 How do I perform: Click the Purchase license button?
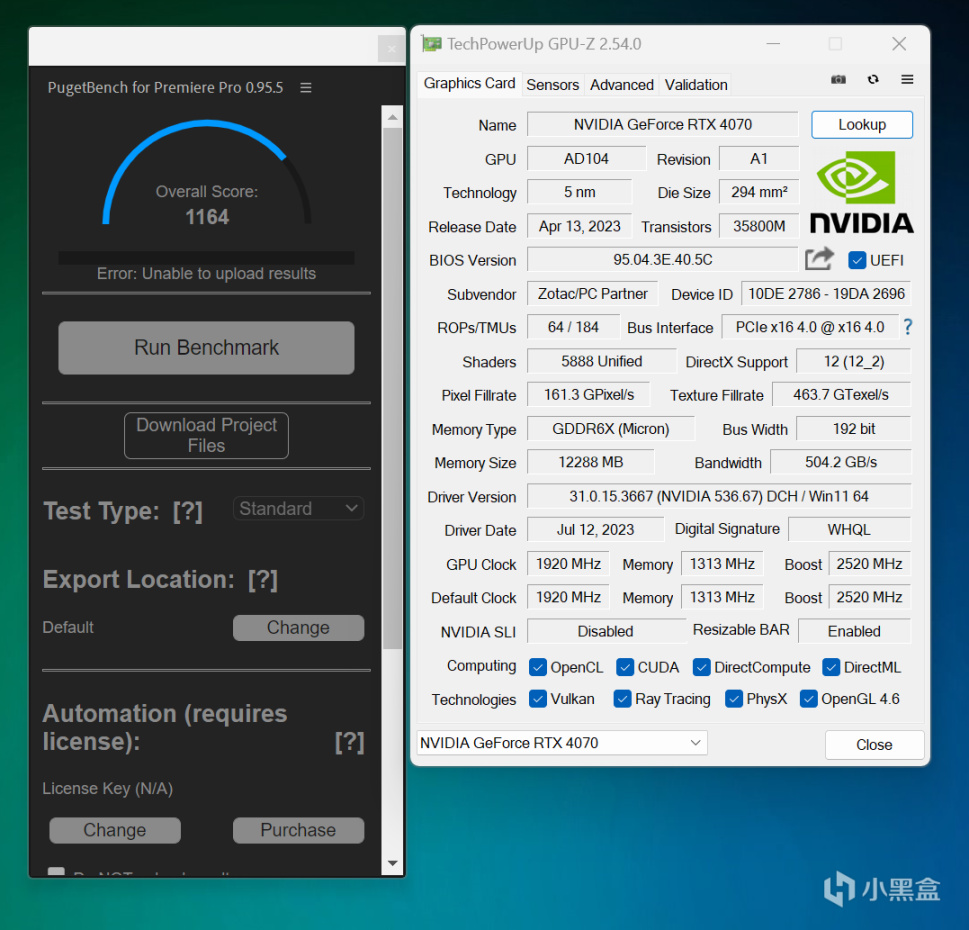coord(298,830)
